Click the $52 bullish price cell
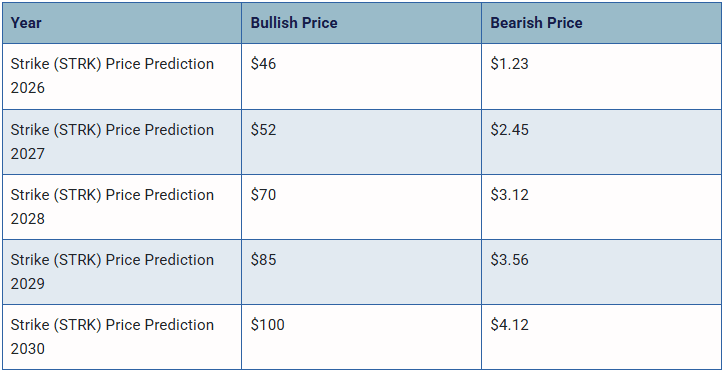Screen dimensions: 726x371 click(x=361, y=142)
